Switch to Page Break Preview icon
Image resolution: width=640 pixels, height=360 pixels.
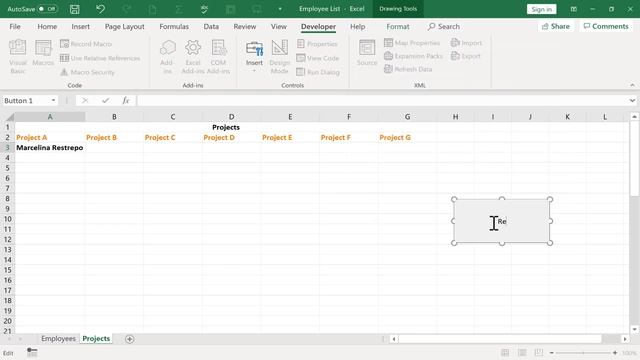click(x=539, y=353)
